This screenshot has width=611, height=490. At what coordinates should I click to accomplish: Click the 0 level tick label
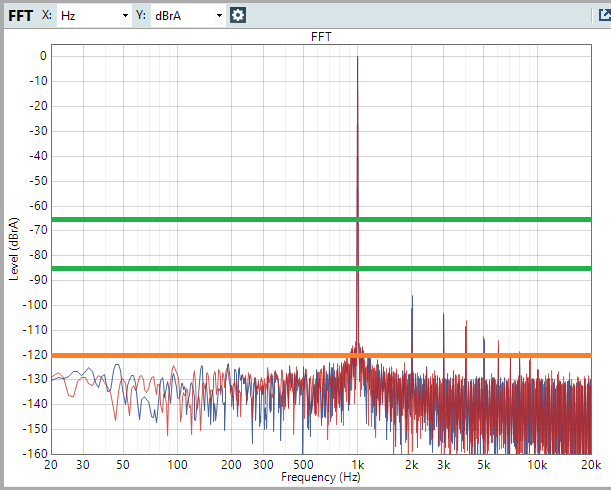[43, 56]
